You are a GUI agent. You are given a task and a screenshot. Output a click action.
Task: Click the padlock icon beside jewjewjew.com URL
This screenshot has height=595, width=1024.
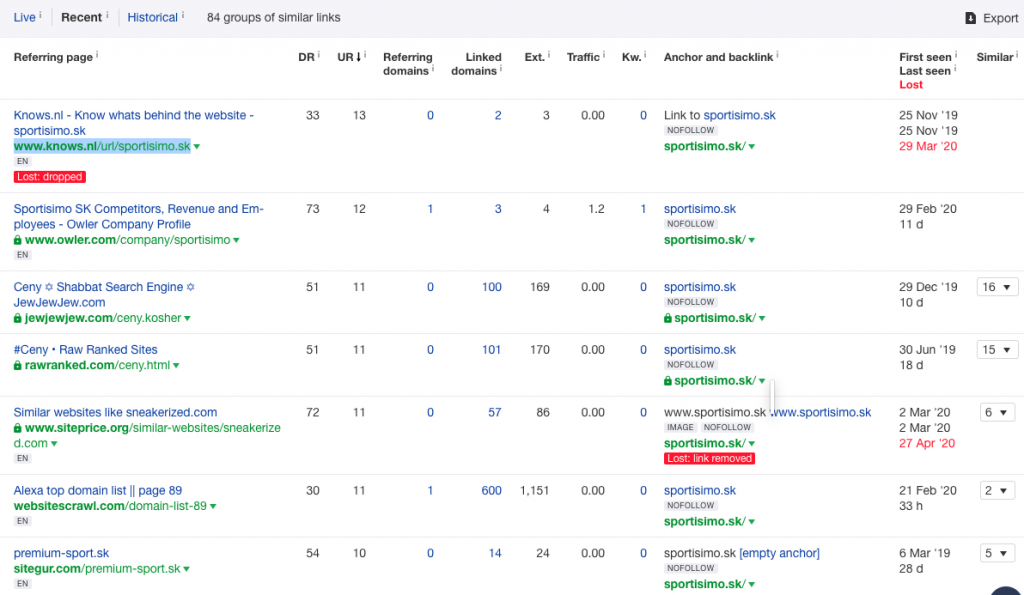coord(18,319)
